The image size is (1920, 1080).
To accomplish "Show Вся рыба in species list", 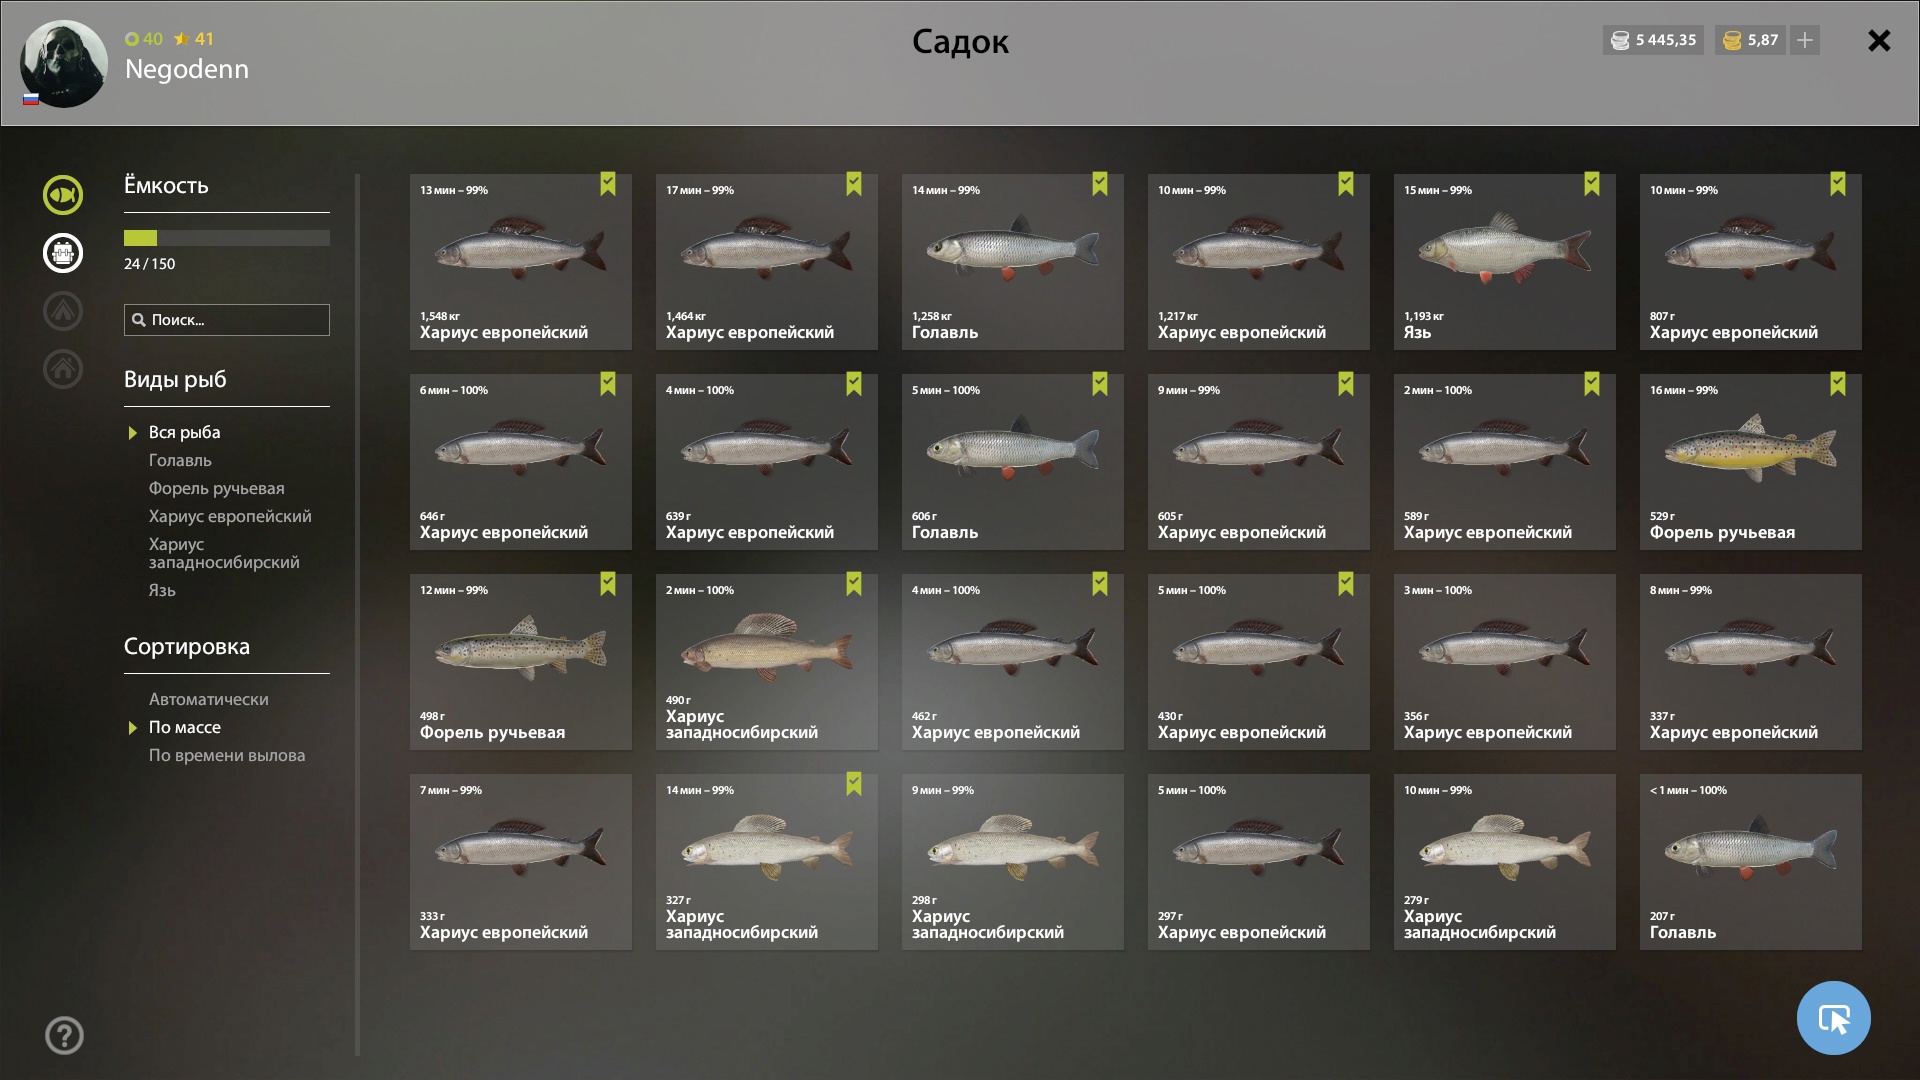I will click(x=184, y=432).
